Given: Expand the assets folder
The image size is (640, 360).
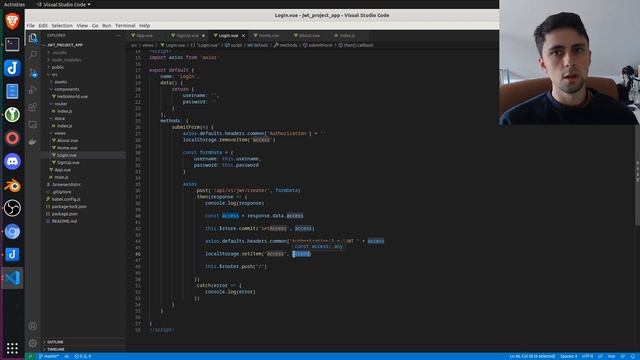Looking at the screenshot, I should 60,82.
